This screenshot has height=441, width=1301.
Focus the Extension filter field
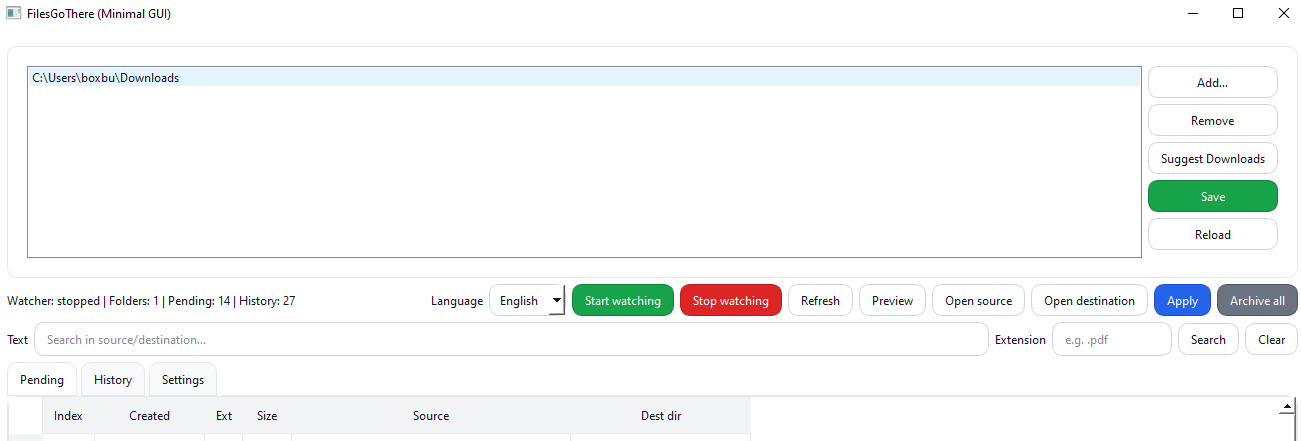click(1111, 339)
